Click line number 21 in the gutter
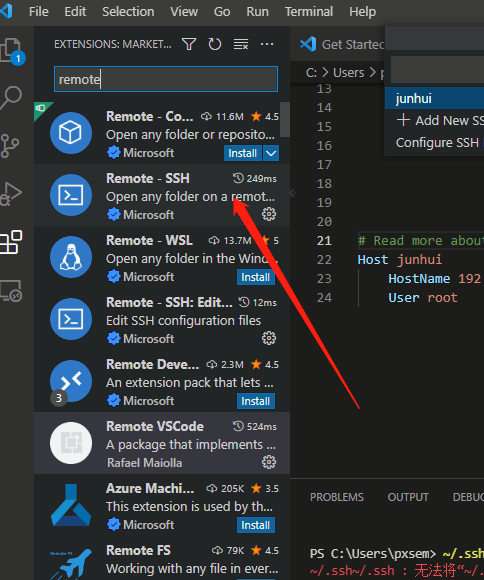Screen dimensions: 484x580 (324, 241)
